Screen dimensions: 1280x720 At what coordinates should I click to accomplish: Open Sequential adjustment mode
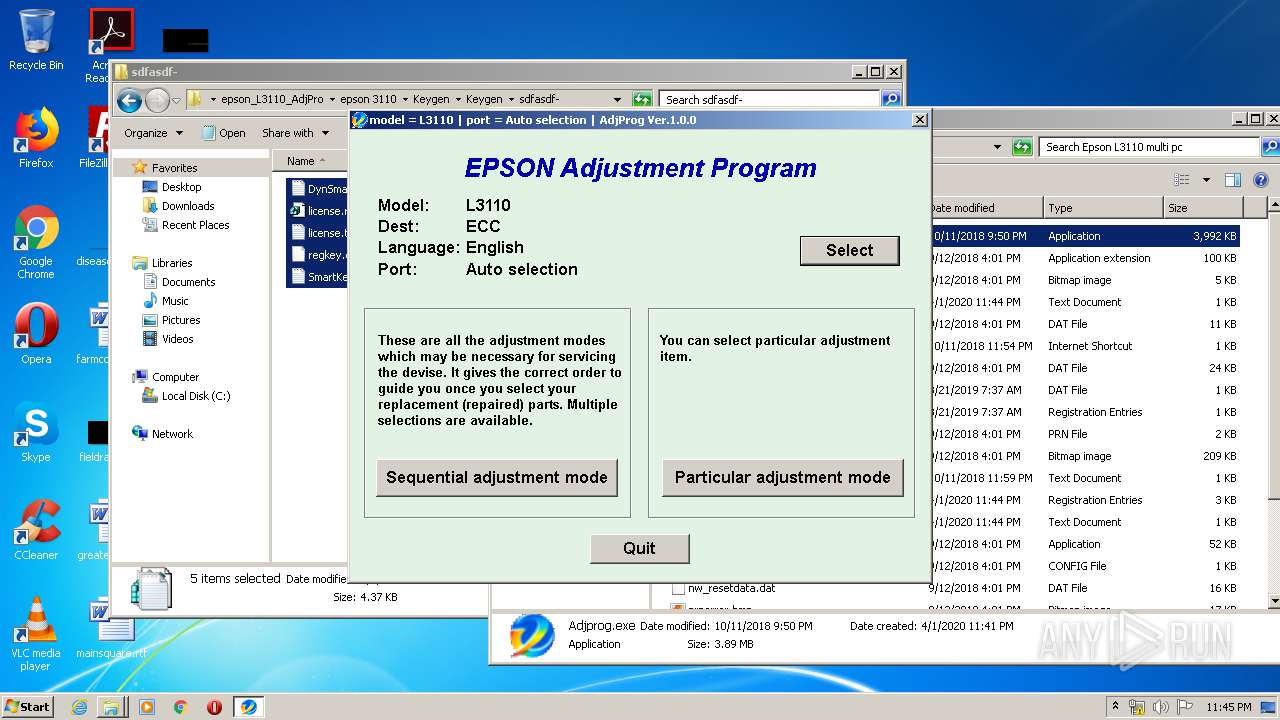coord(497,477)
